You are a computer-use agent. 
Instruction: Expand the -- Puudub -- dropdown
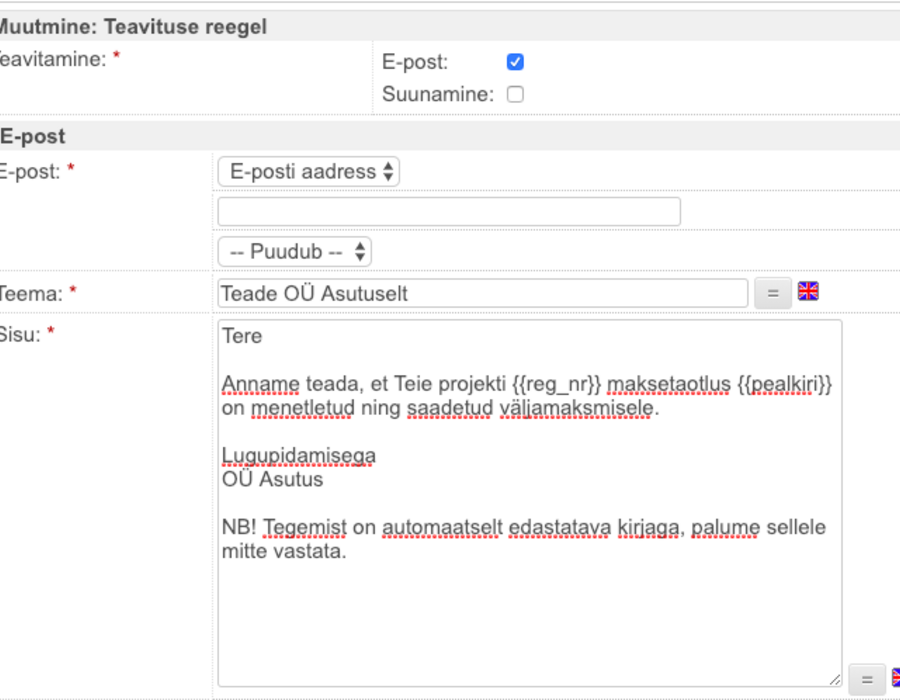click(294, 251)
